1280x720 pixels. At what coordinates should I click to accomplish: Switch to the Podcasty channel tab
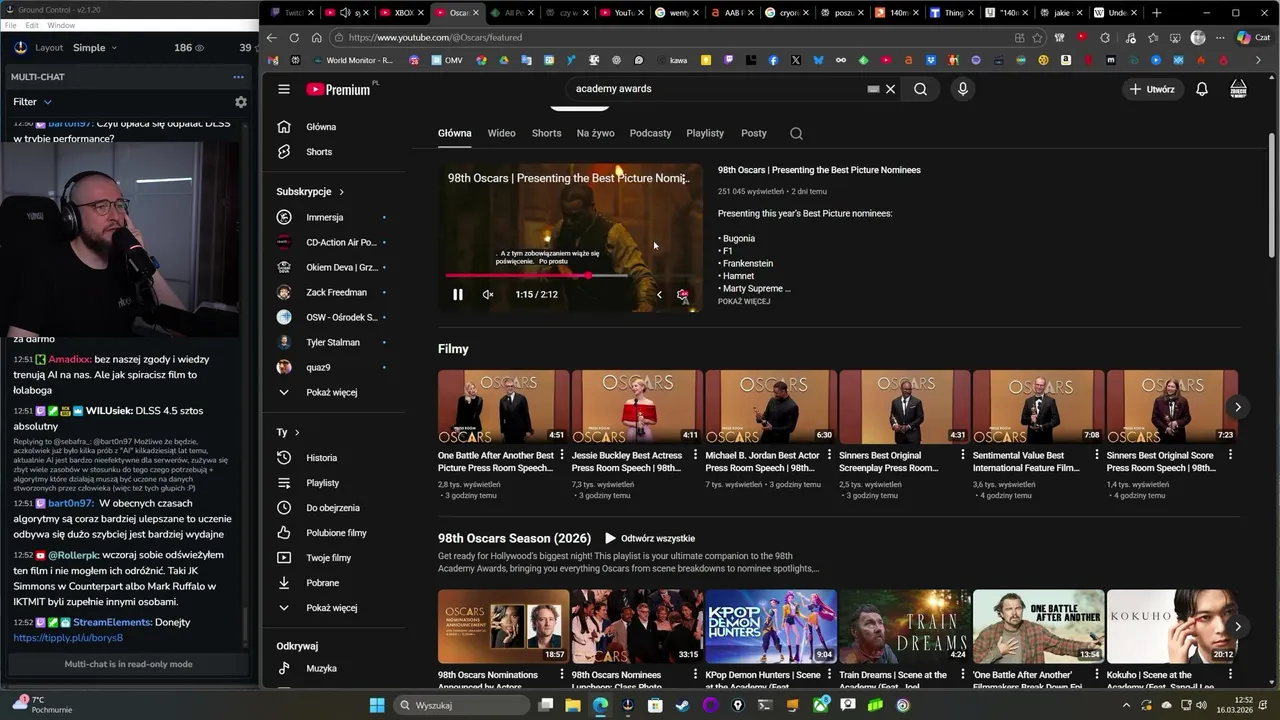click(x=650, y=133)
